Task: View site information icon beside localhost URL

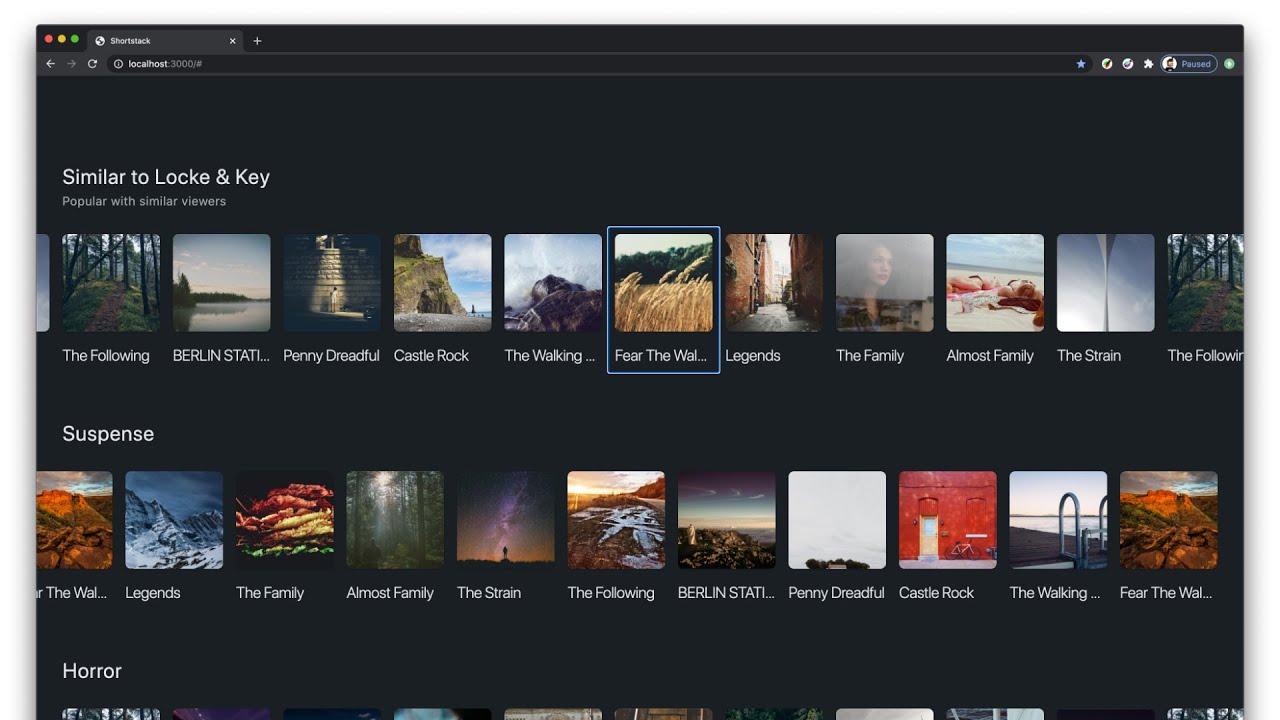Action: (118, 64)
